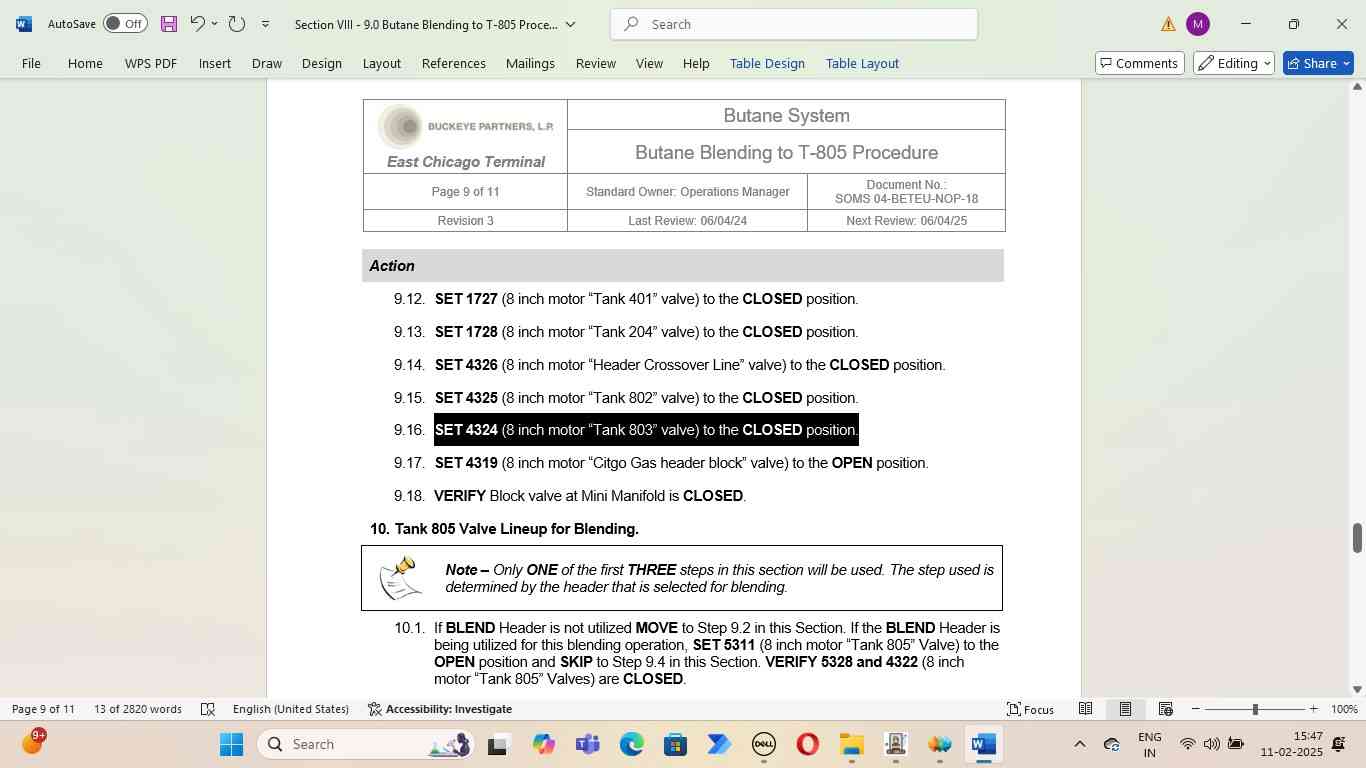Click the zoom slider handle
Screen dimensions: 1366x768
coord(1255,709)
